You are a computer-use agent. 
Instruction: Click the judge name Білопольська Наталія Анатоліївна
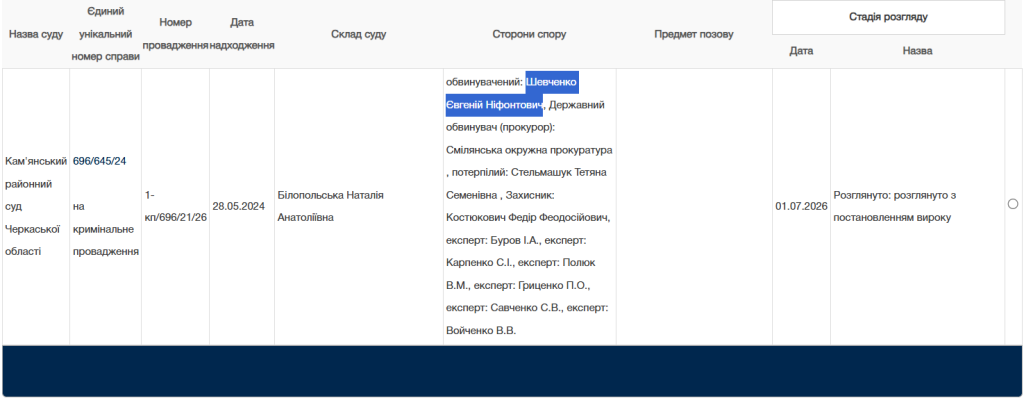pyautogui.click(x=330, y=206)
